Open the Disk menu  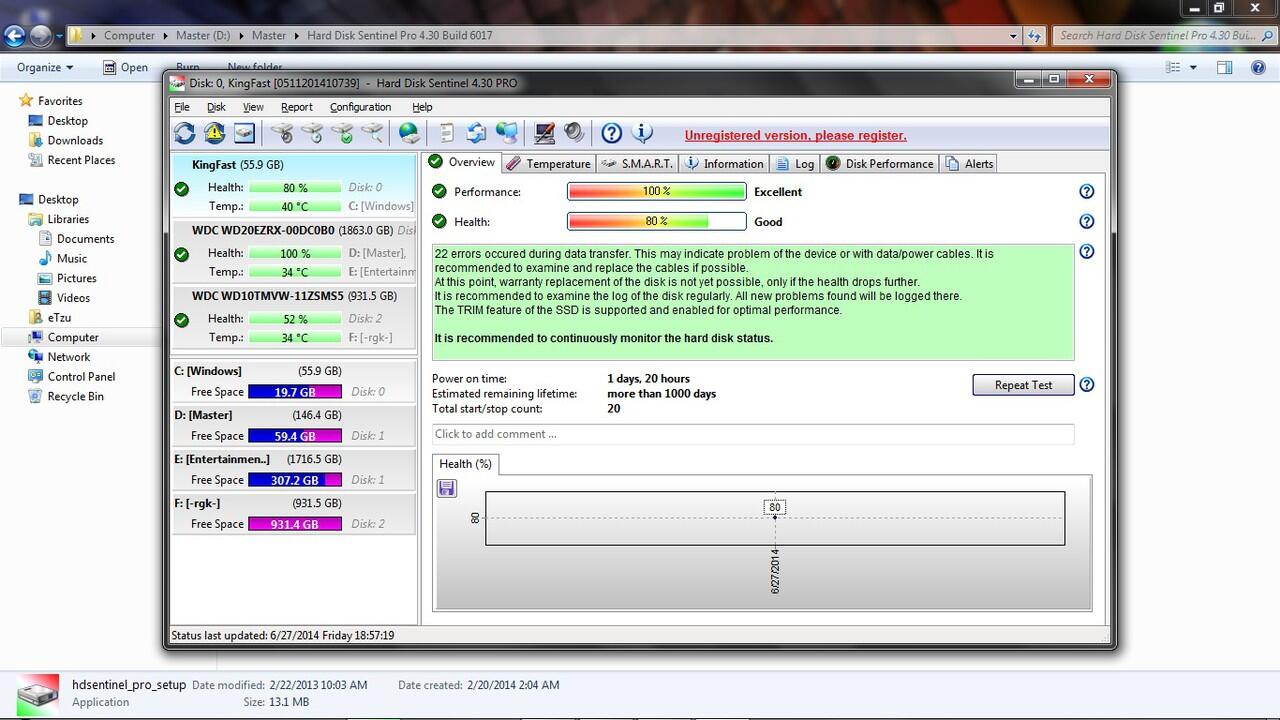pos(216,107)
